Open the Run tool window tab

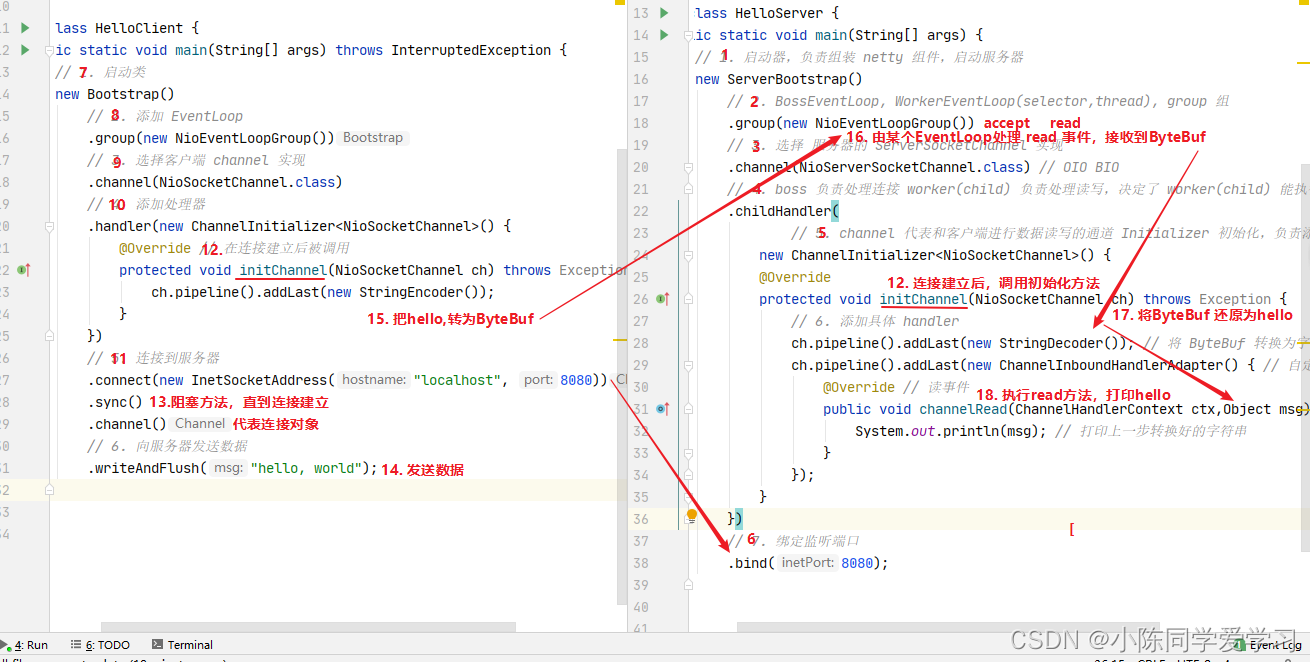26,645
